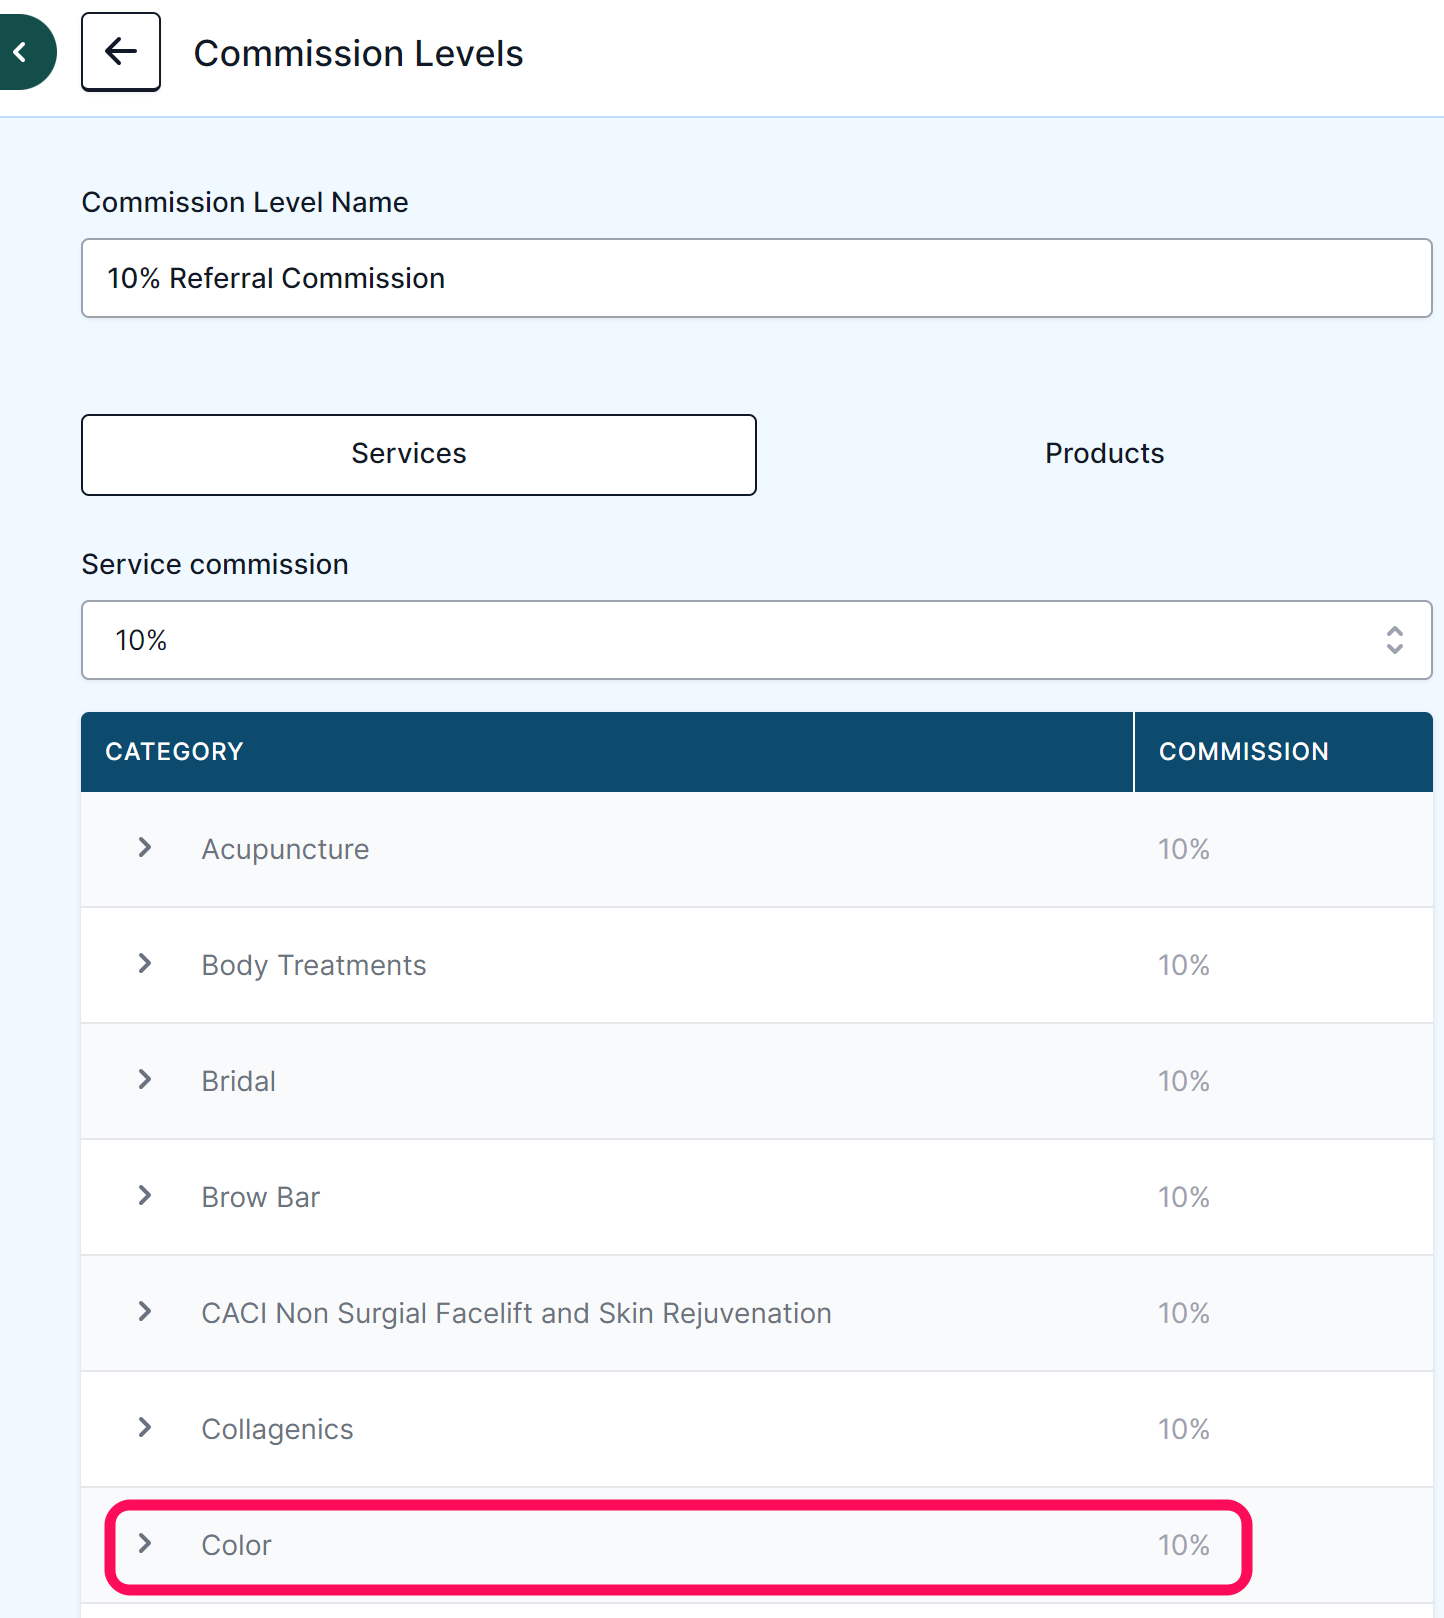Click the Collagenics commission percentage
Viewport: 1444px width, 1618px height.
click(1184, 1429)
